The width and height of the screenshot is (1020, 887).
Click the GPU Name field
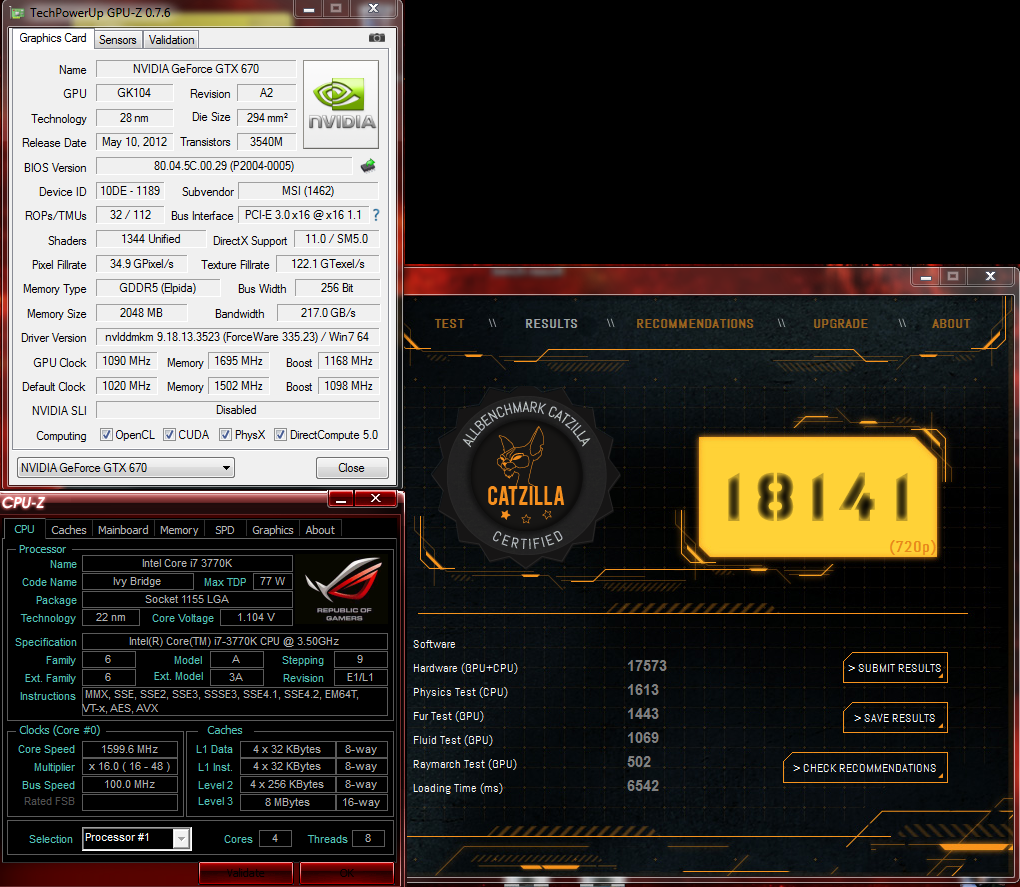[x=196, y=68]
